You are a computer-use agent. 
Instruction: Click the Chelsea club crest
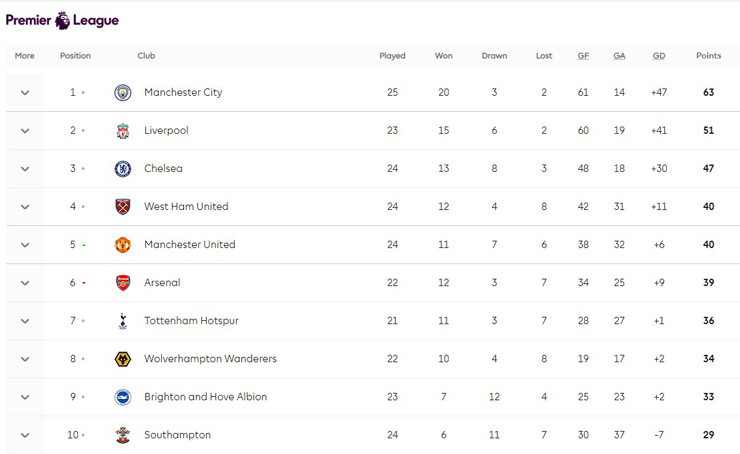click(123, 169)
